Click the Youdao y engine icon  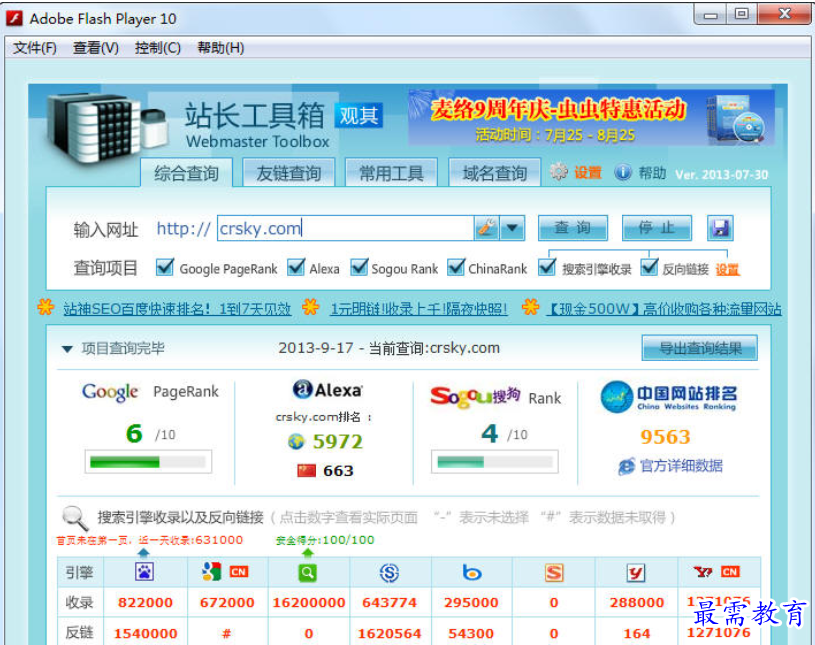click(636, 573)
